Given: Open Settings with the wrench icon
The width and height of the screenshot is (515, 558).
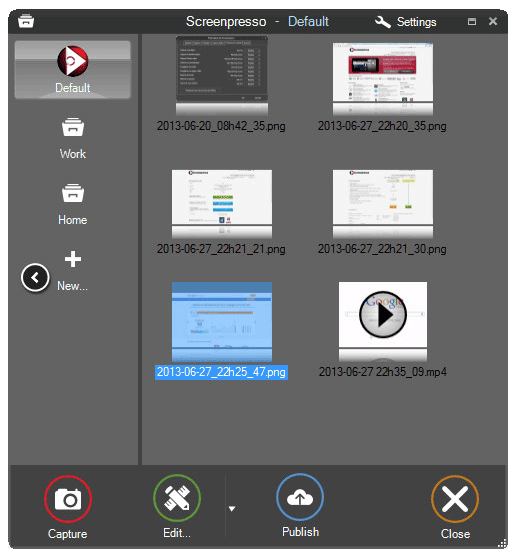Looking at the screenshot, I should point(383,22).
